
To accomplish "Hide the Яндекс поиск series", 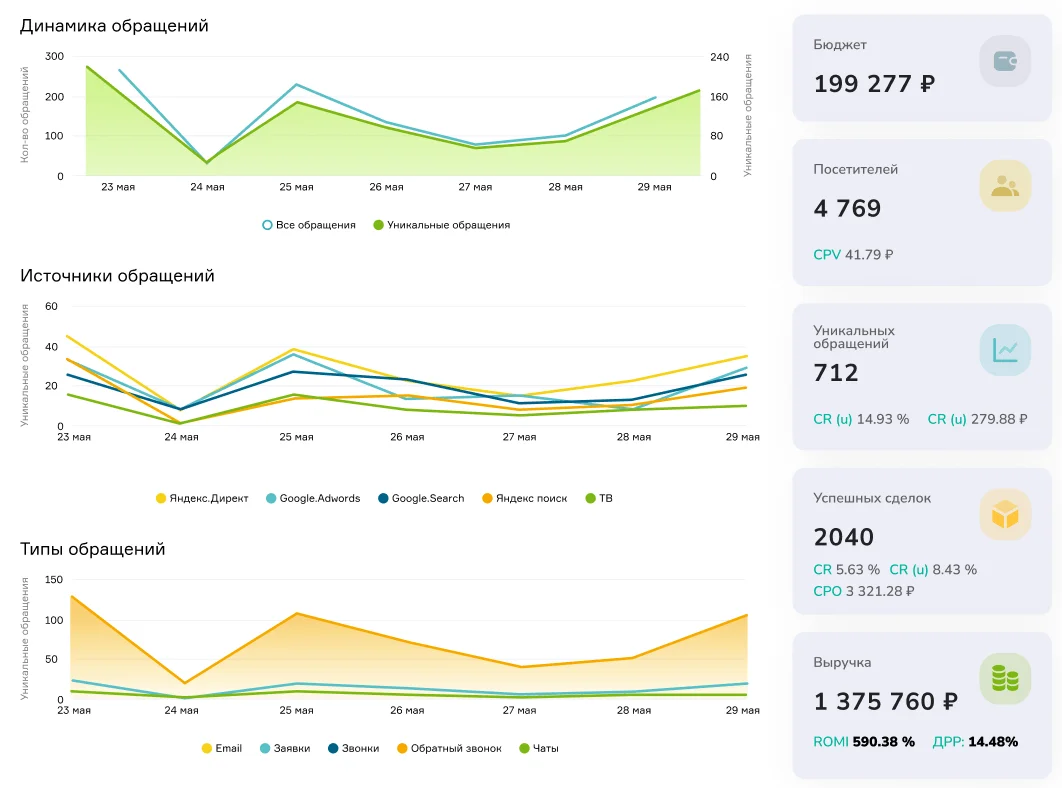I will tap(524, 498).
